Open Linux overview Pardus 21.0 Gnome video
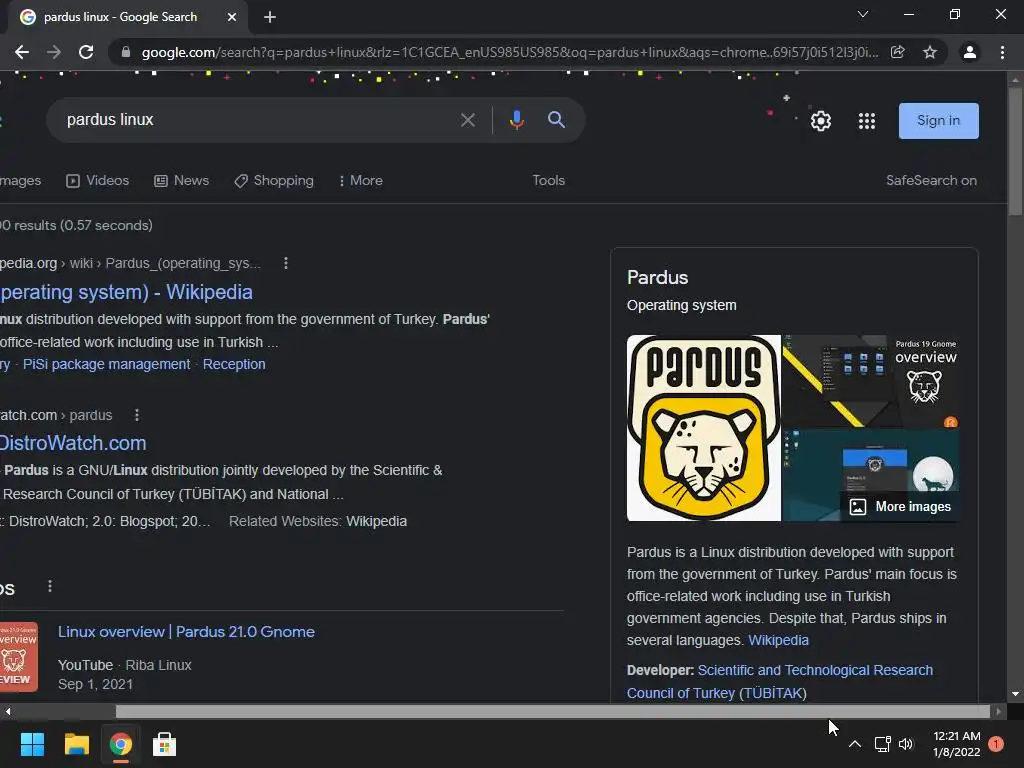 186,632
